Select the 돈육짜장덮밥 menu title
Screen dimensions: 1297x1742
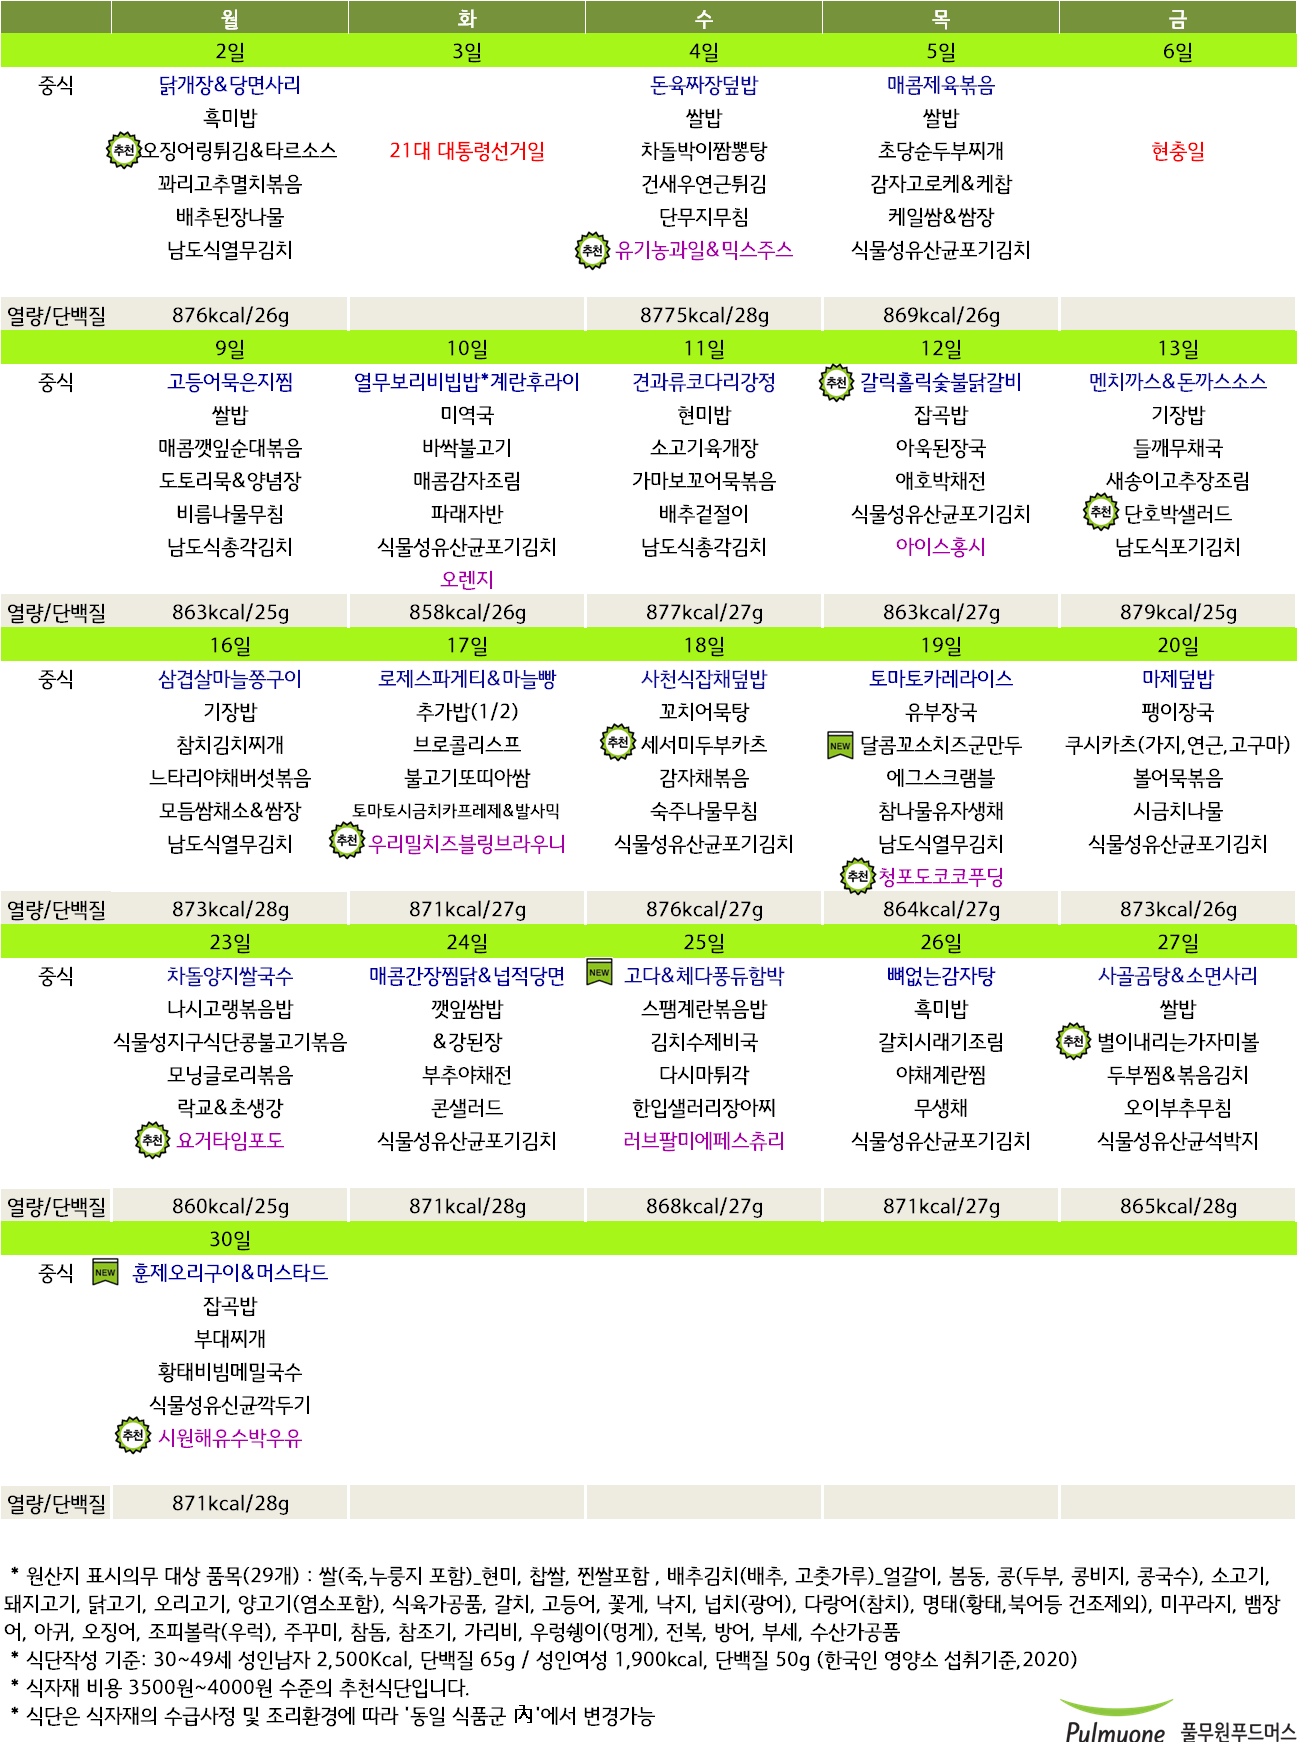pyautogui.click(x=704, y=86)
